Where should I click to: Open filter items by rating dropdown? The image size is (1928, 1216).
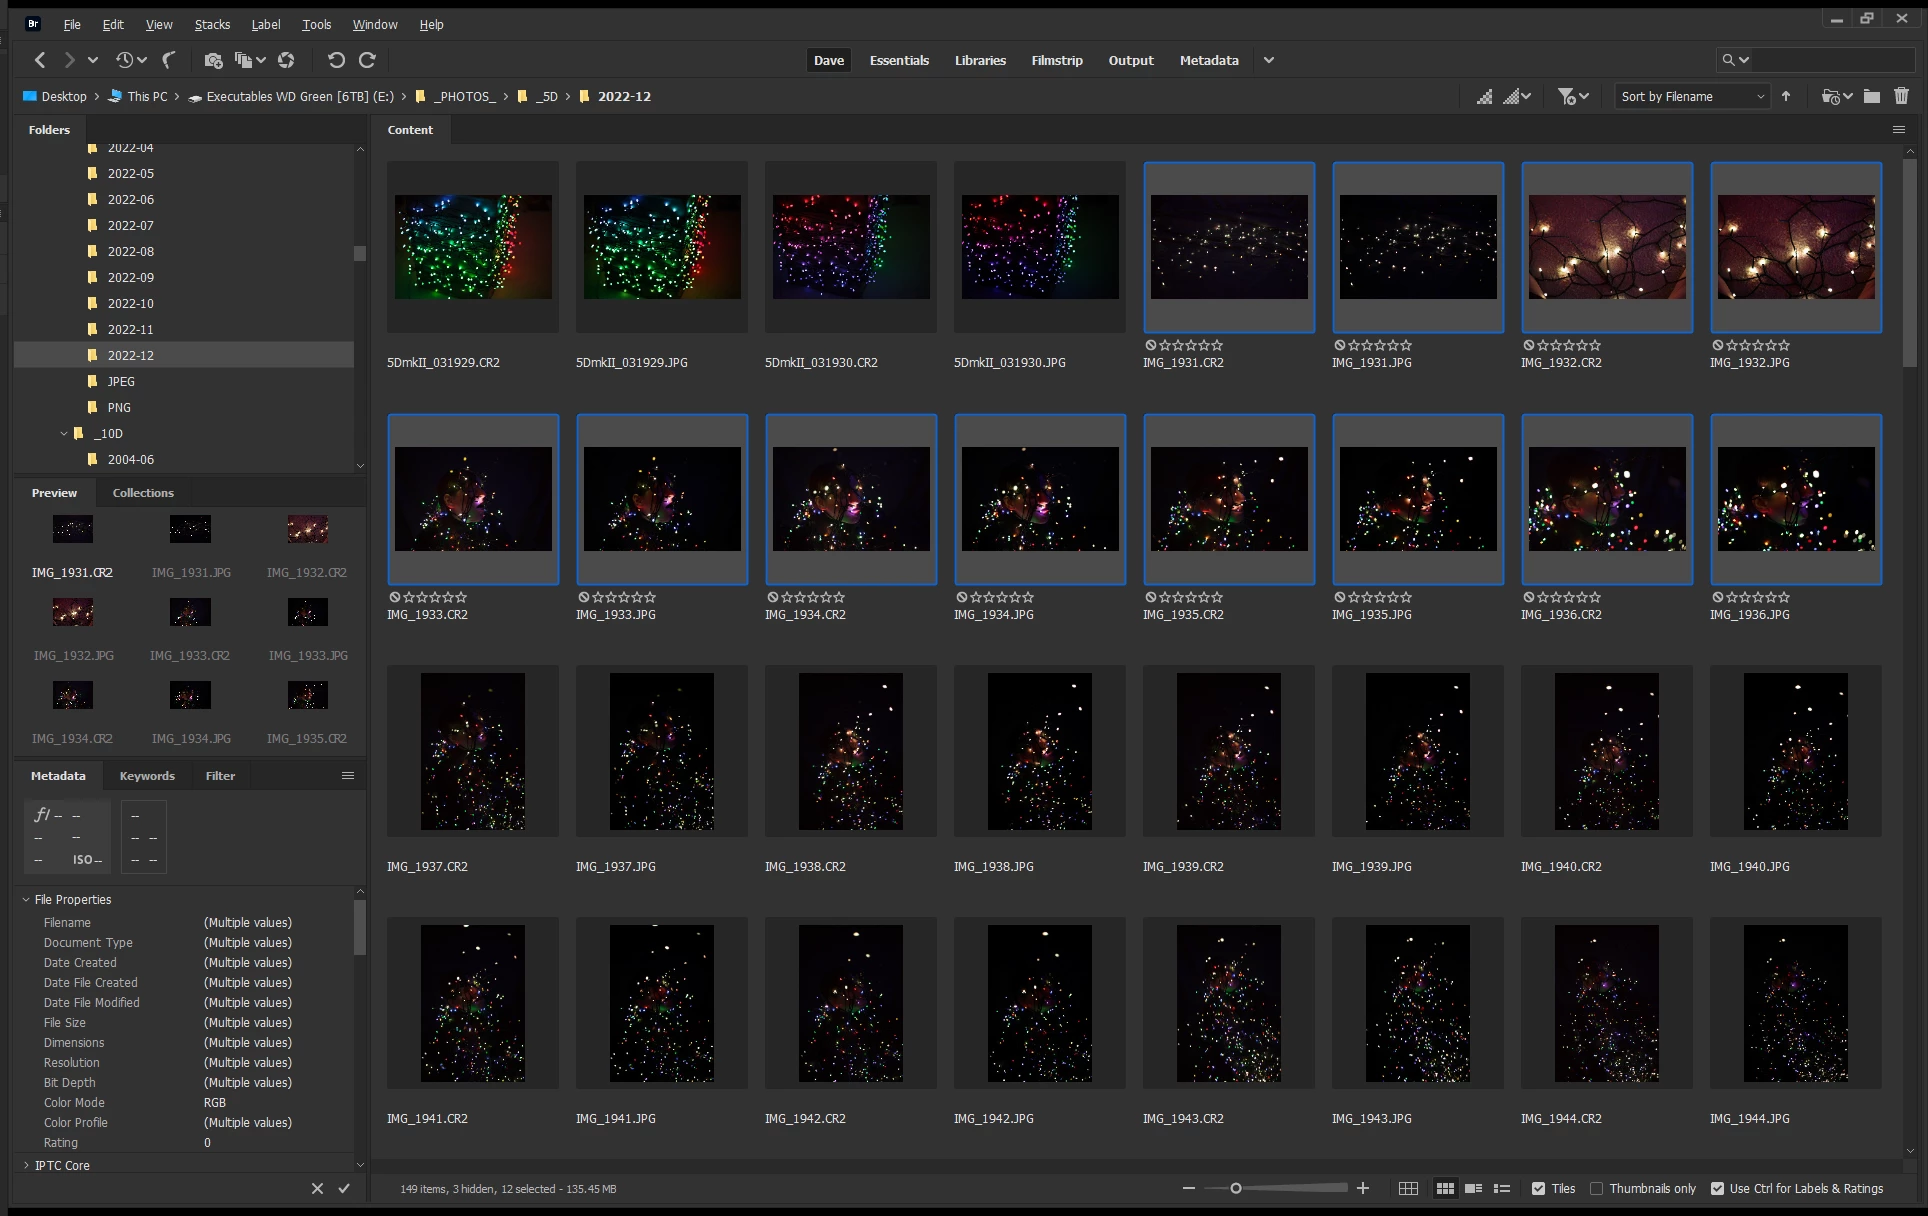pyautogui.click(x=1573, y=96)
